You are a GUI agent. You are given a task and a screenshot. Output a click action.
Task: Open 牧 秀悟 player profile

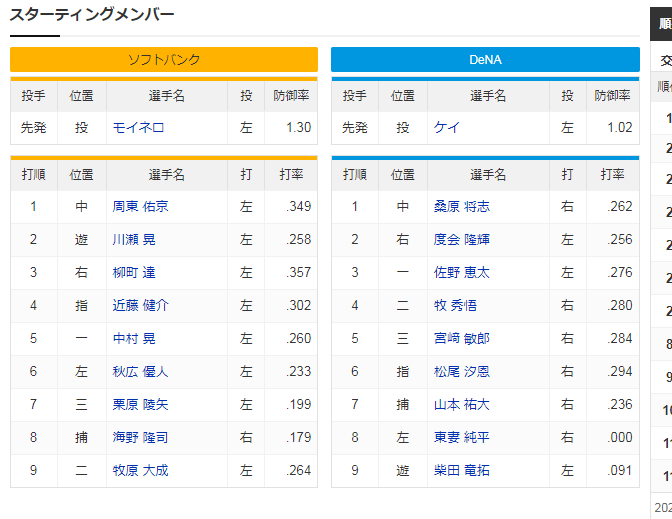455,306
